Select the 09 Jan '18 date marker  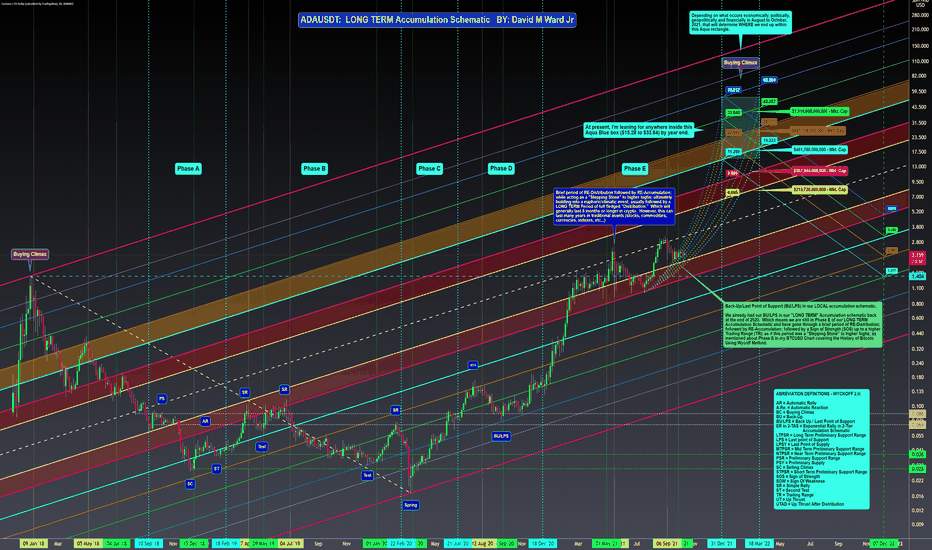click(x=33, y=543)
